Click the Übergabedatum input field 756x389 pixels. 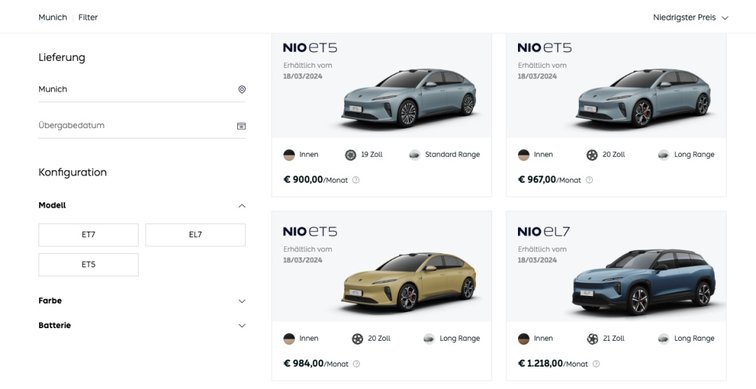tap(142, 125)
